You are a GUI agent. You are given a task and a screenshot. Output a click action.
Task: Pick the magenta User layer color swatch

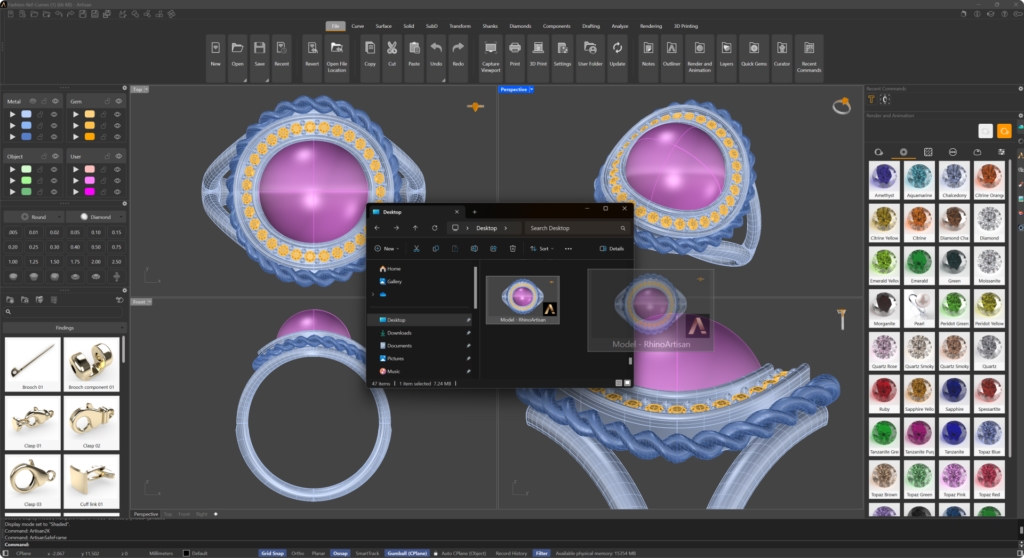90,191
